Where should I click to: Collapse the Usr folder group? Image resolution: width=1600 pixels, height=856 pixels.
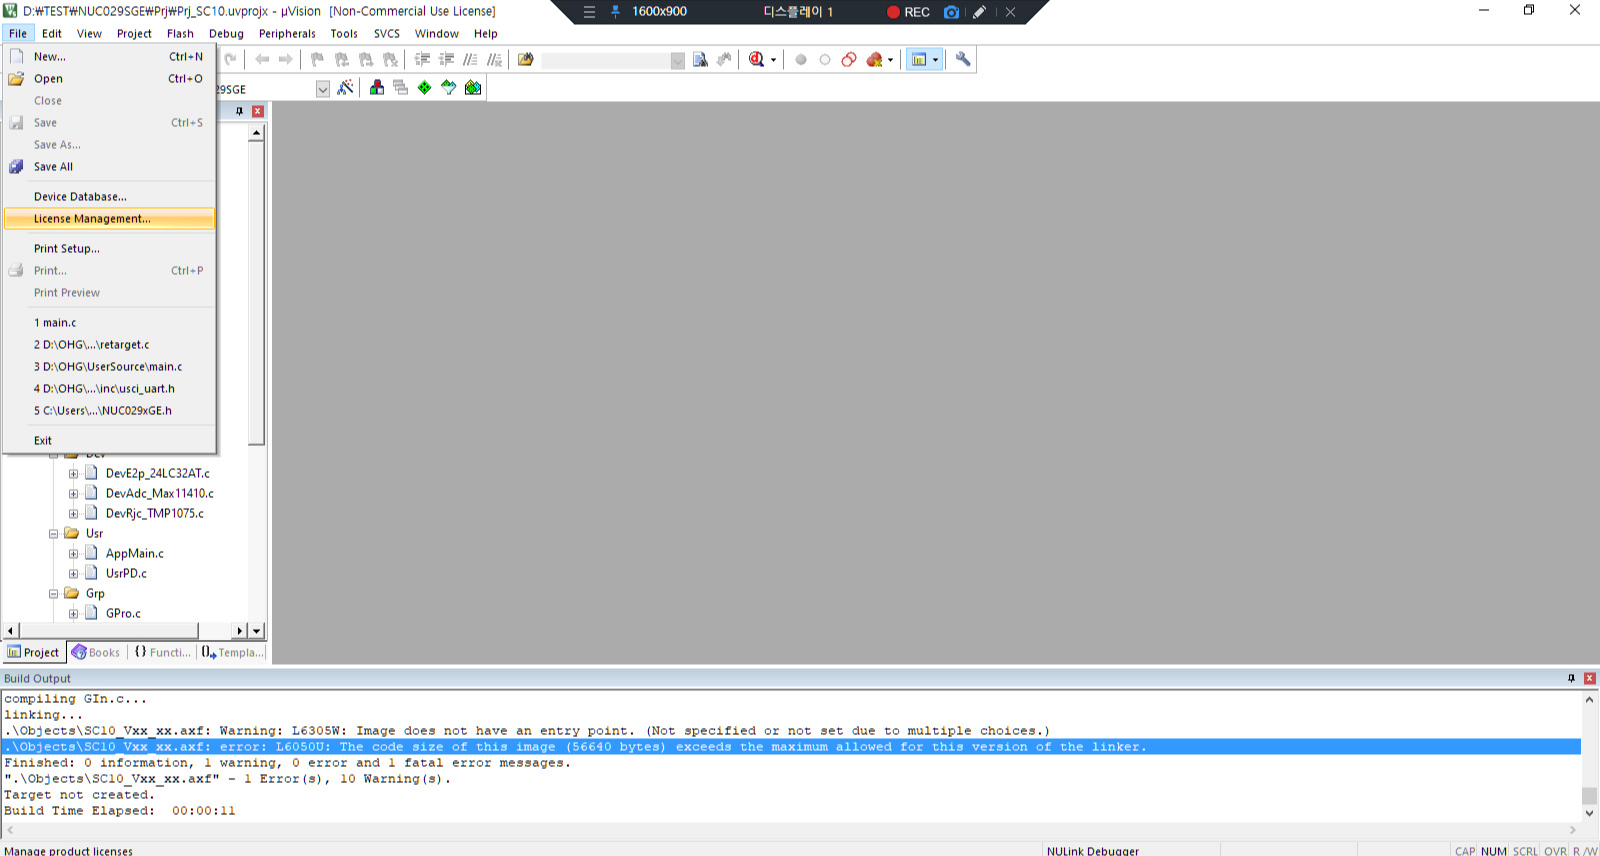(x=54, y=534)
